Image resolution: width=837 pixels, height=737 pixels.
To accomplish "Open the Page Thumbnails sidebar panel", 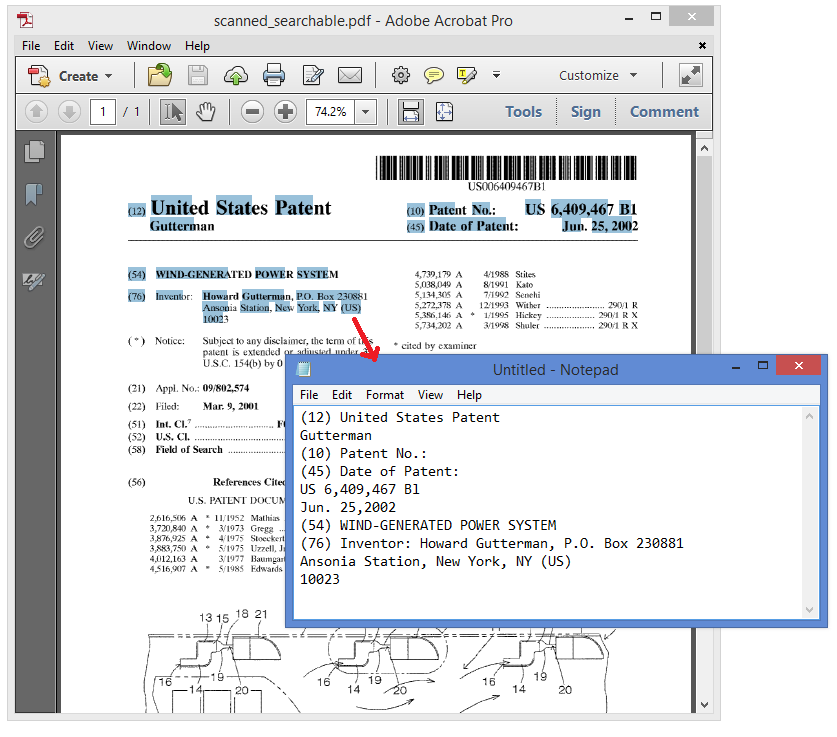I will (x=35, y=152).
